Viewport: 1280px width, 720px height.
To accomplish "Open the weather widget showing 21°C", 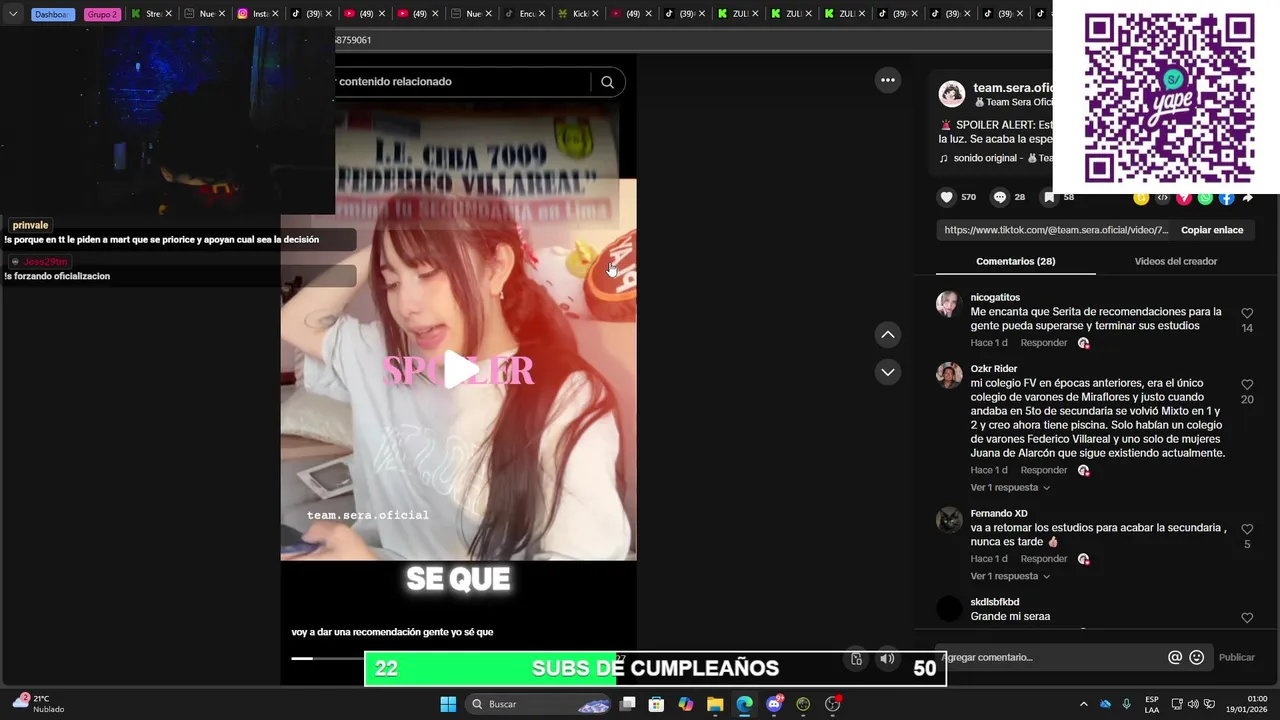I will 38,704.
